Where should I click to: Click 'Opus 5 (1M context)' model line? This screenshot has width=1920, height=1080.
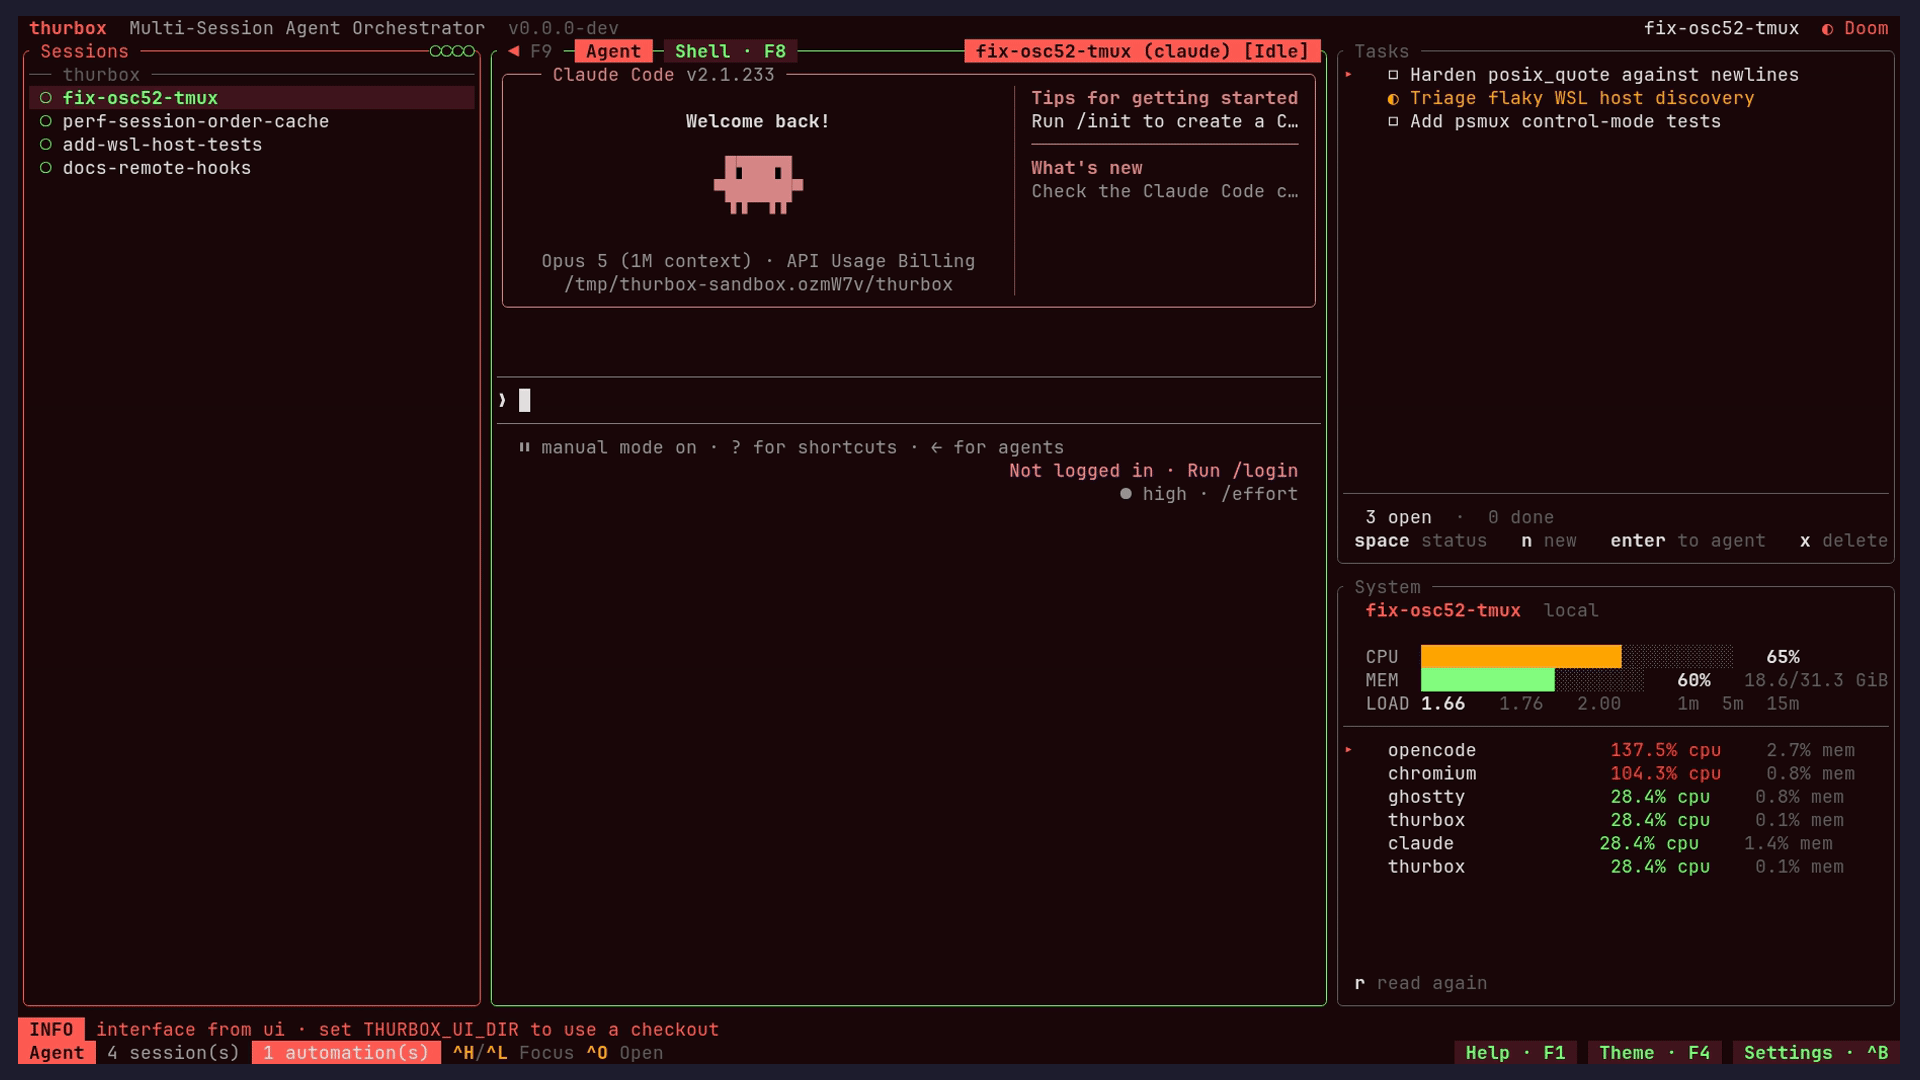[x=646, y=261]
